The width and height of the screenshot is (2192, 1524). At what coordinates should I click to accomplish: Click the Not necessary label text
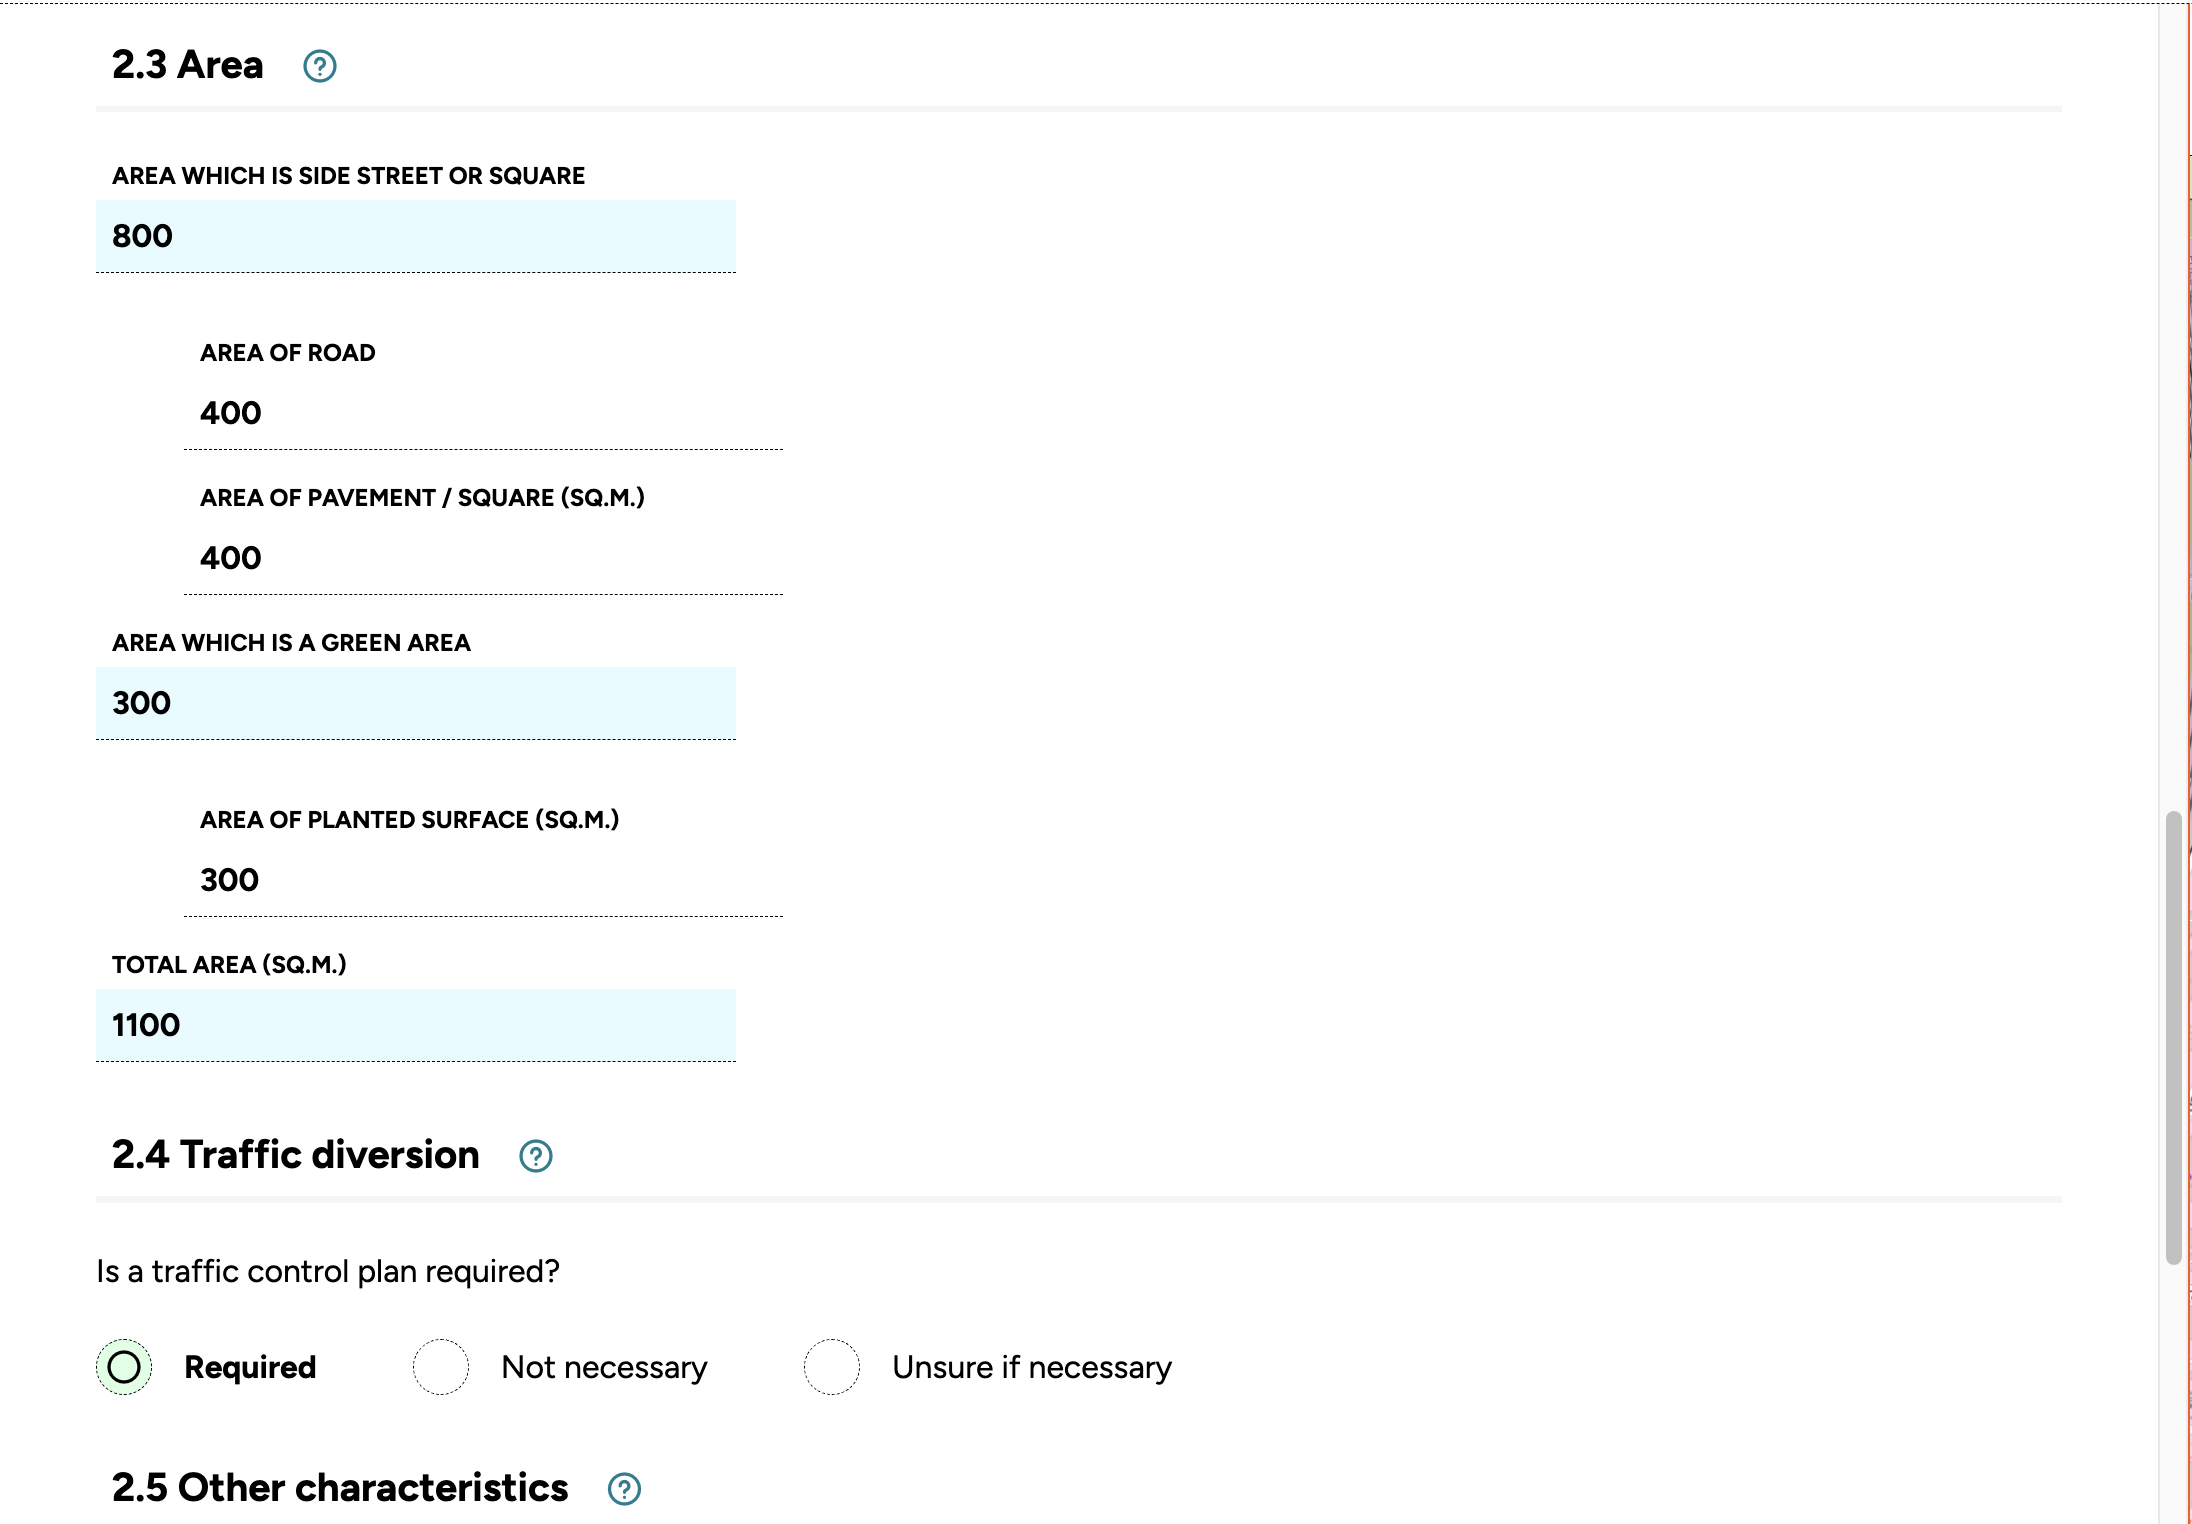pos(604,1367)
